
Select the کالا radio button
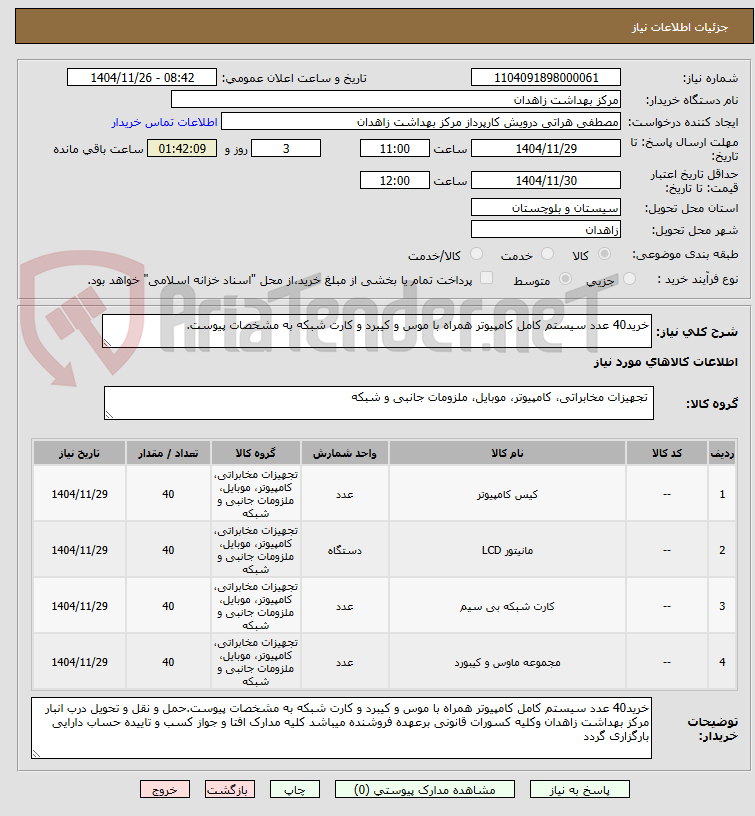(604, 254)
